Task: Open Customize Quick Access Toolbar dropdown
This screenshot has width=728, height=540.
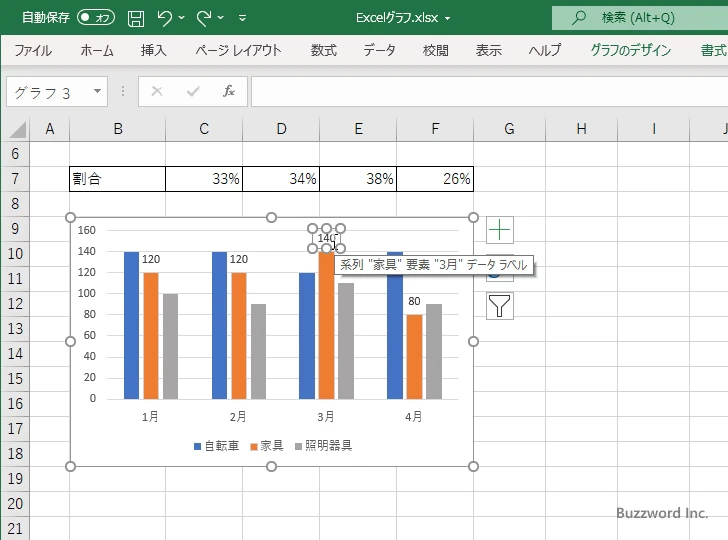Action: [242, 18]
